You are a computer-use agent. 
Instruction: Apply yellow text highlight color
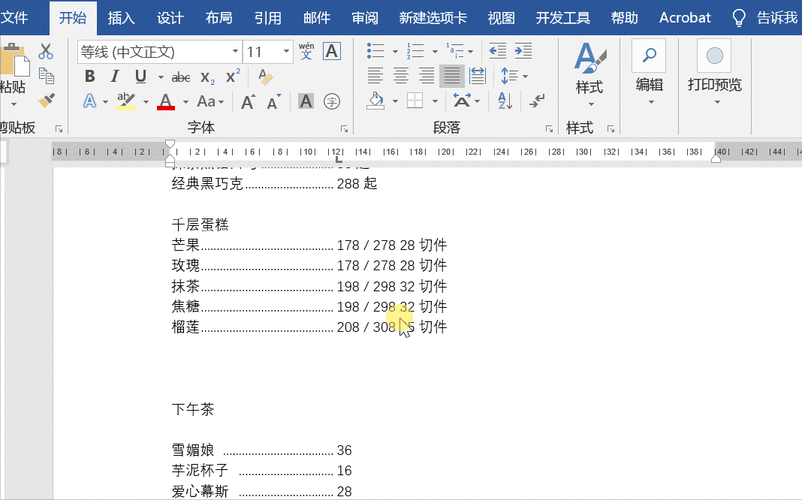pos(126,101)
